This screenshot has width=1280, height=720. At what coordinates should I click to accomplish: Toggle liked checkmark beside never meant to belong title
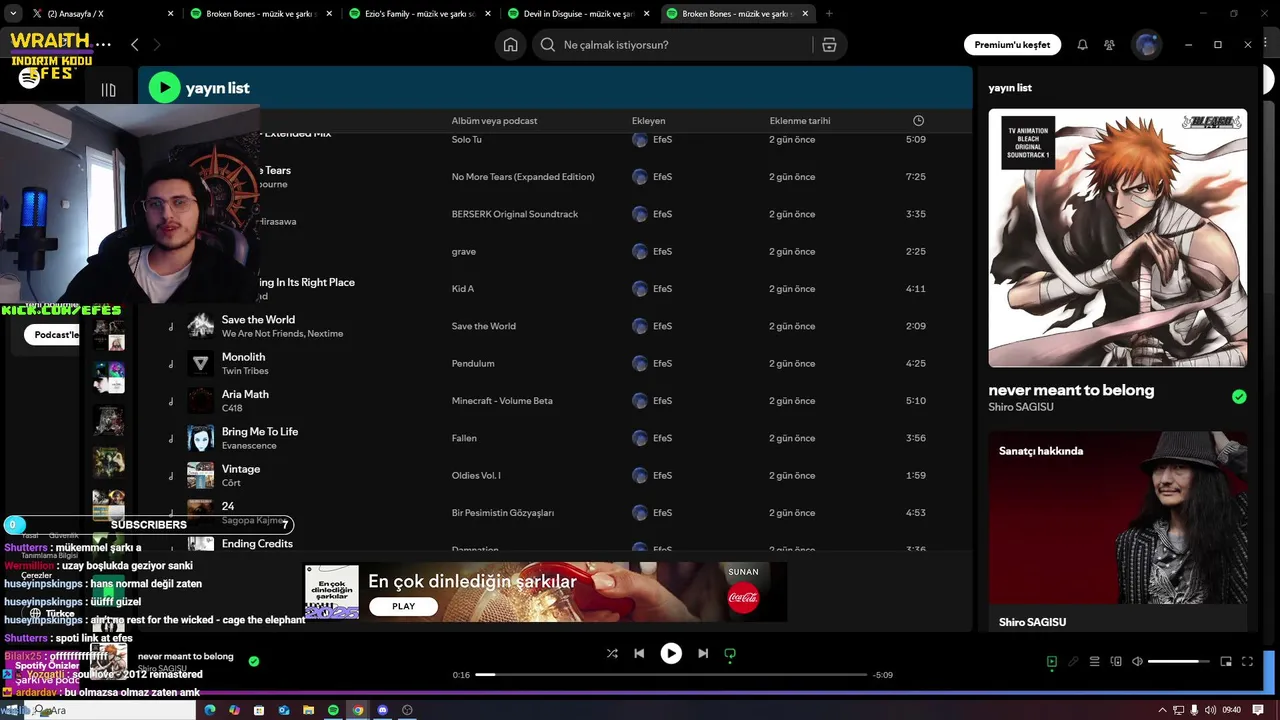click(1239, 397)
